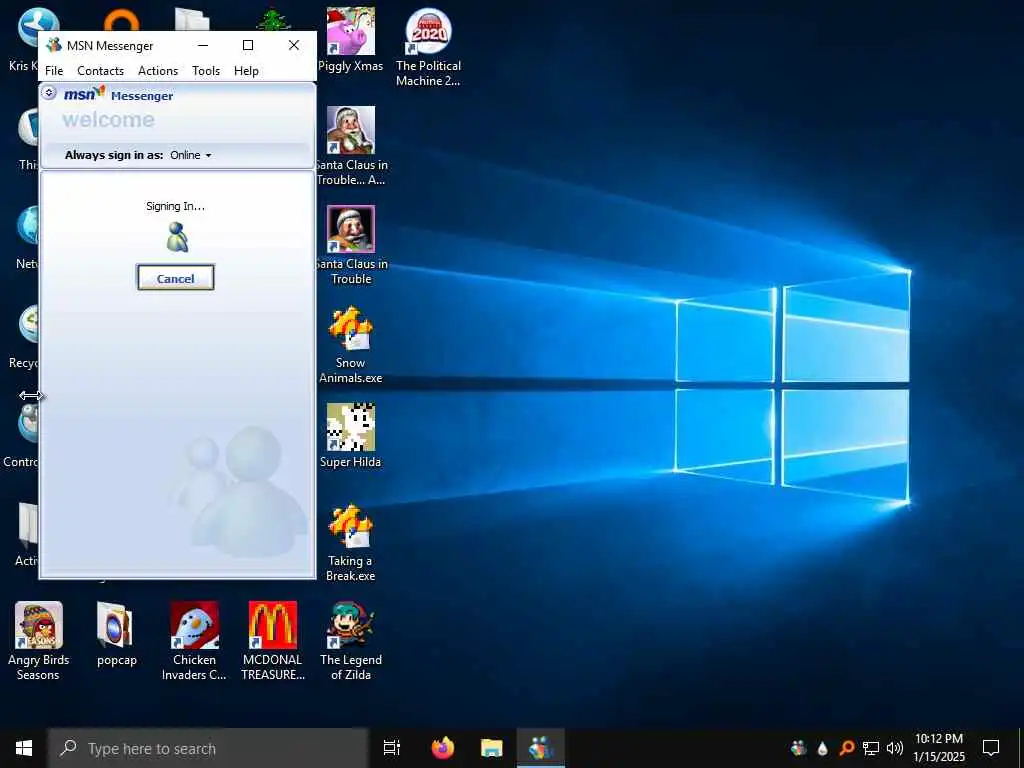Open the Contacts menu
1024x768 pixels.
tap(100, 71)
